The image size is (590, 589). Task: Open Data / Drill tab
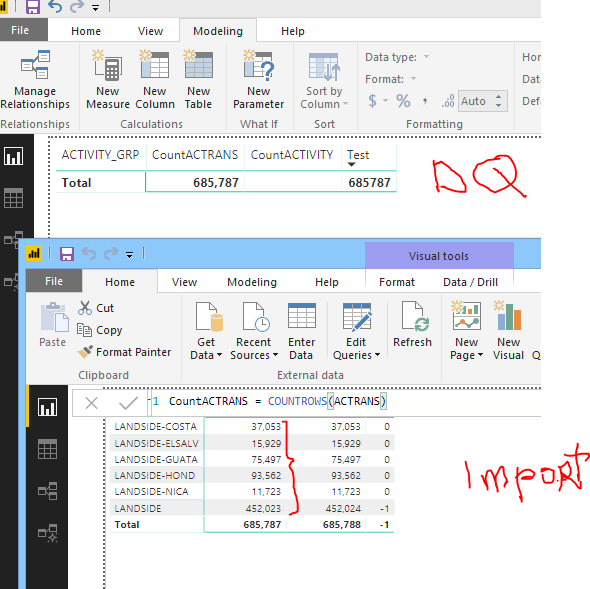tap(470, 282)
